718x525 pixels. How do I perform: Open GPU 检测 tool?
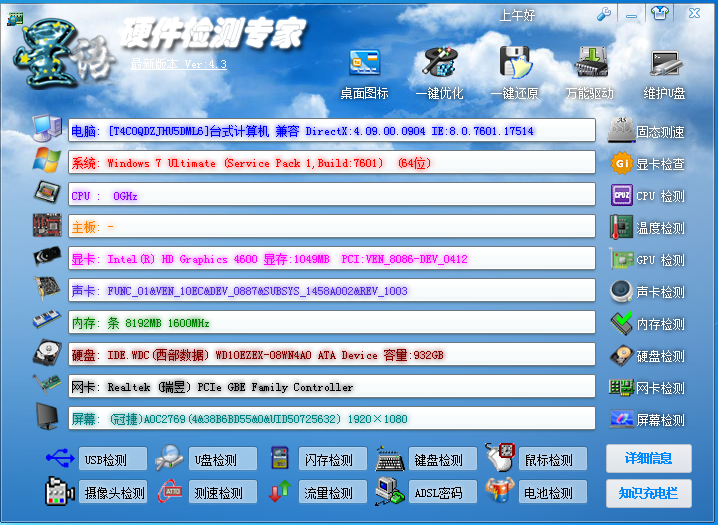tap(647, 260)
